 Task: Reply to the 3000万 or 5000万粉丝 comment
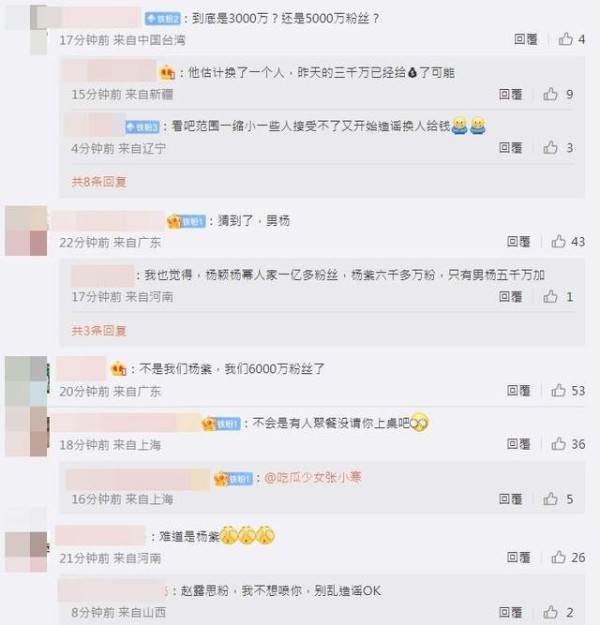[x=525, y=39]
